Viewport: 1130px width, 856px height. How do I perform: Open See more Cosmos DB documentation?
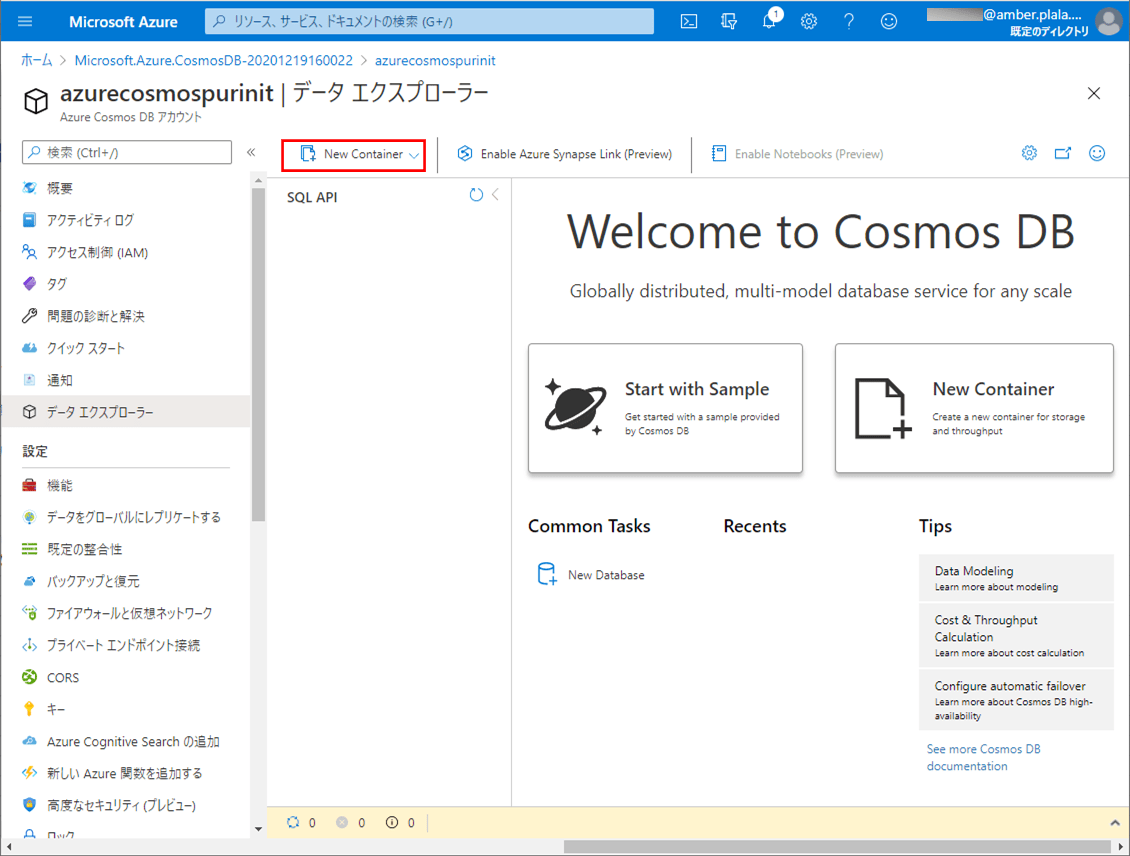[x=983, y=757]
